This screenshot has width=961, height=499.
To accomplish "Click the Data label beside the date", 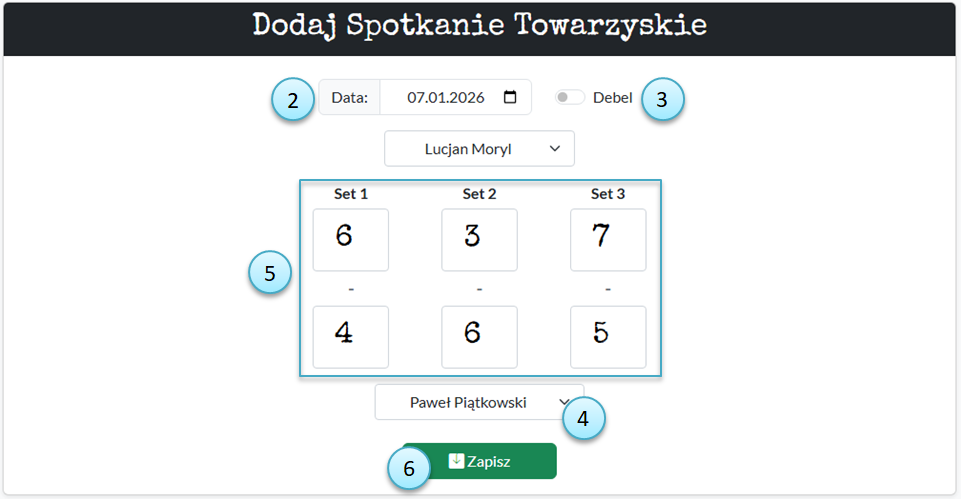I will 350,98.
